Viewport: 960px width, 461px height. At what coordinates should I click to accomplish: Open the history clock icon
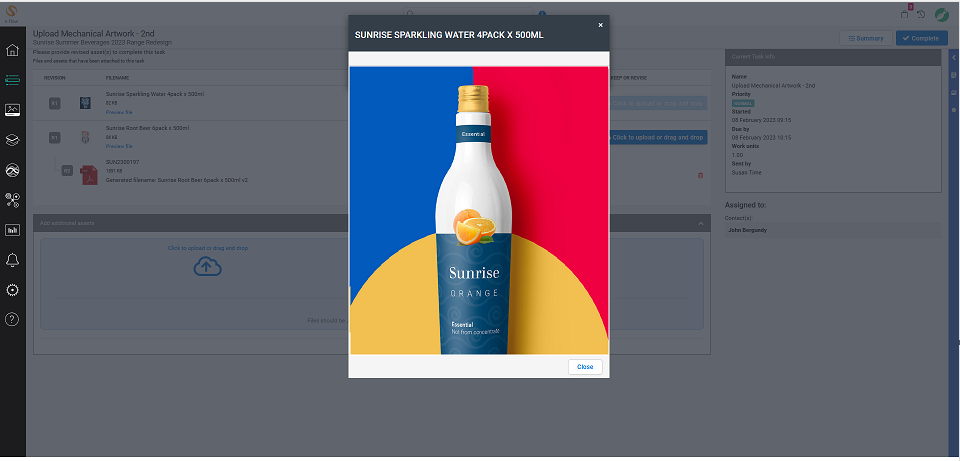(x=921, y=15)
